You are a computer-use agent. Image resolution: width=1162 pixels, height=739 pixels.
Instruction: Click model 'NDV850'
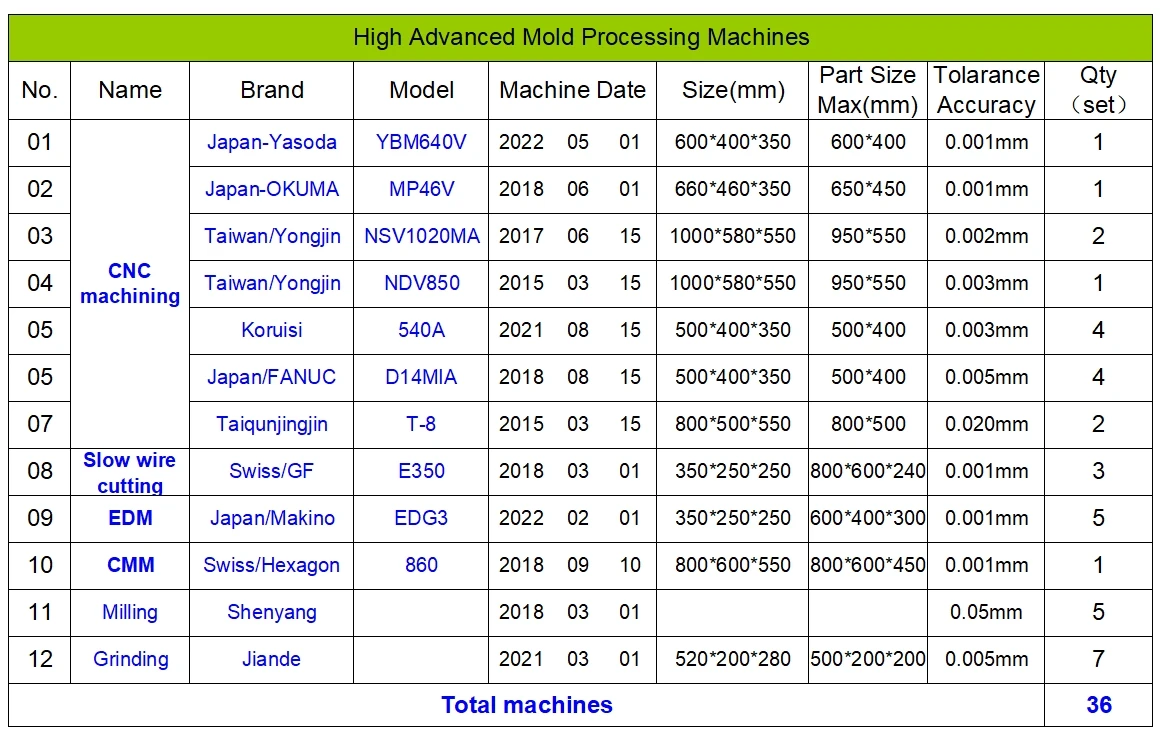click(x=421, y=283)
